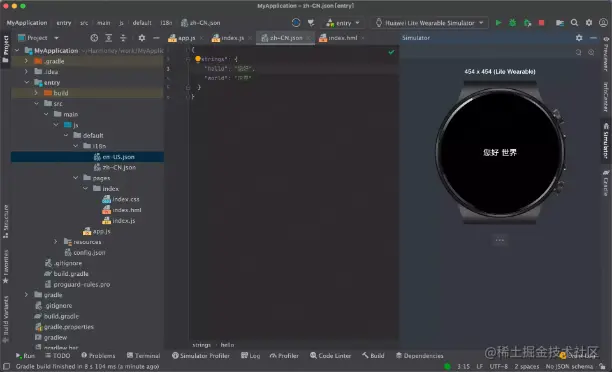Open the Dependencies tool window

tap(420, 356)
